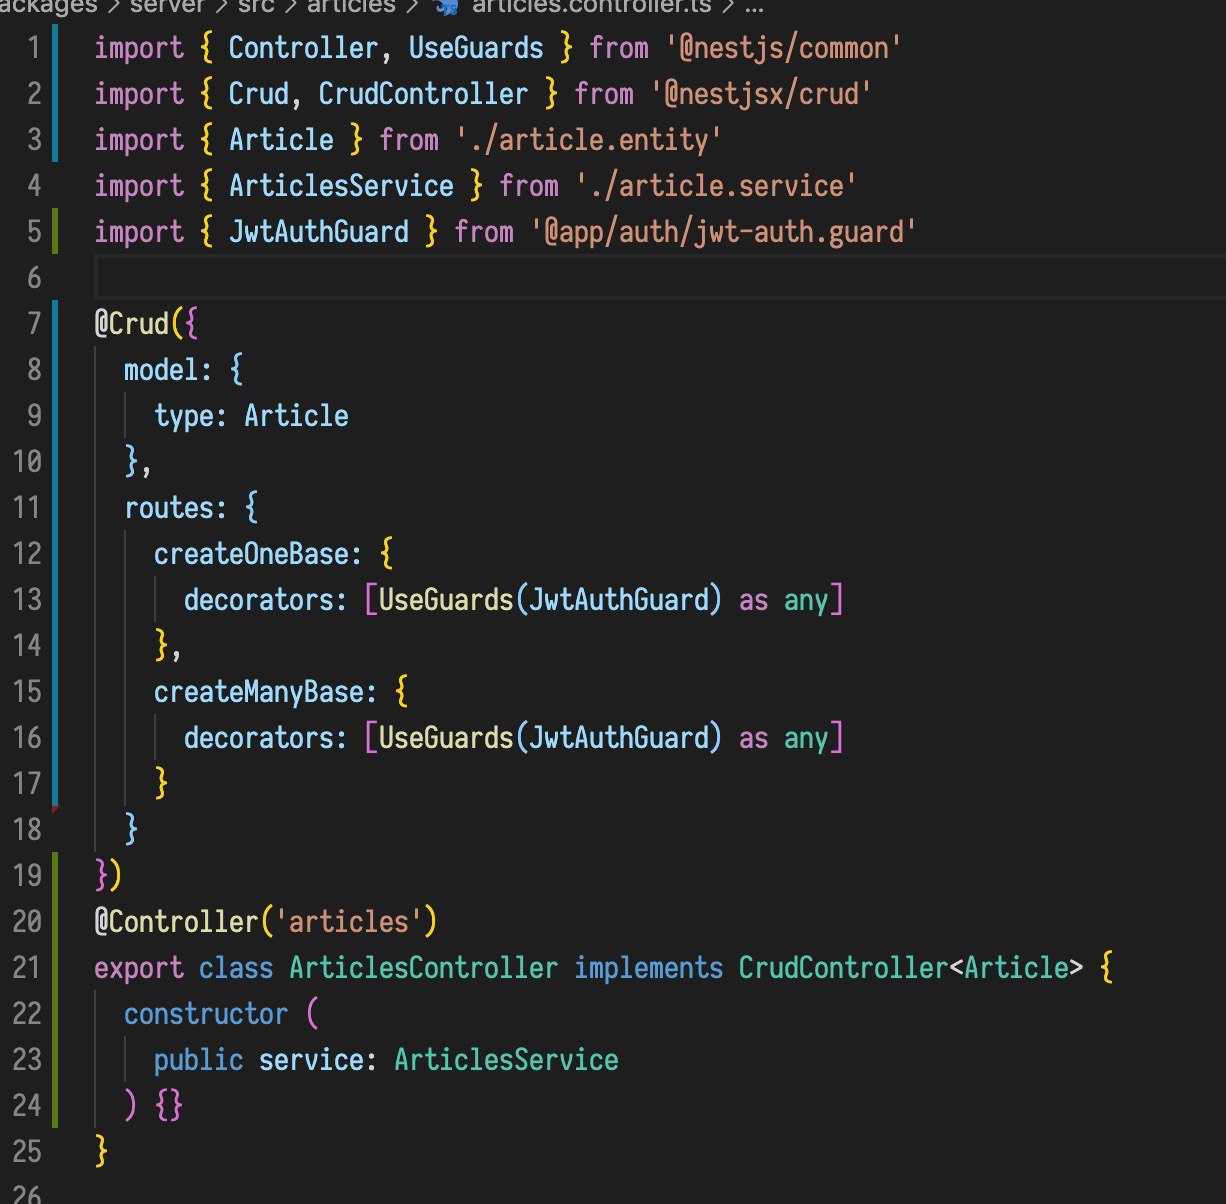This screenshot has height=1204, width=1226.
Task: Click gutter line number 7 beside @Crud
Action: click(x=34, y=323)
